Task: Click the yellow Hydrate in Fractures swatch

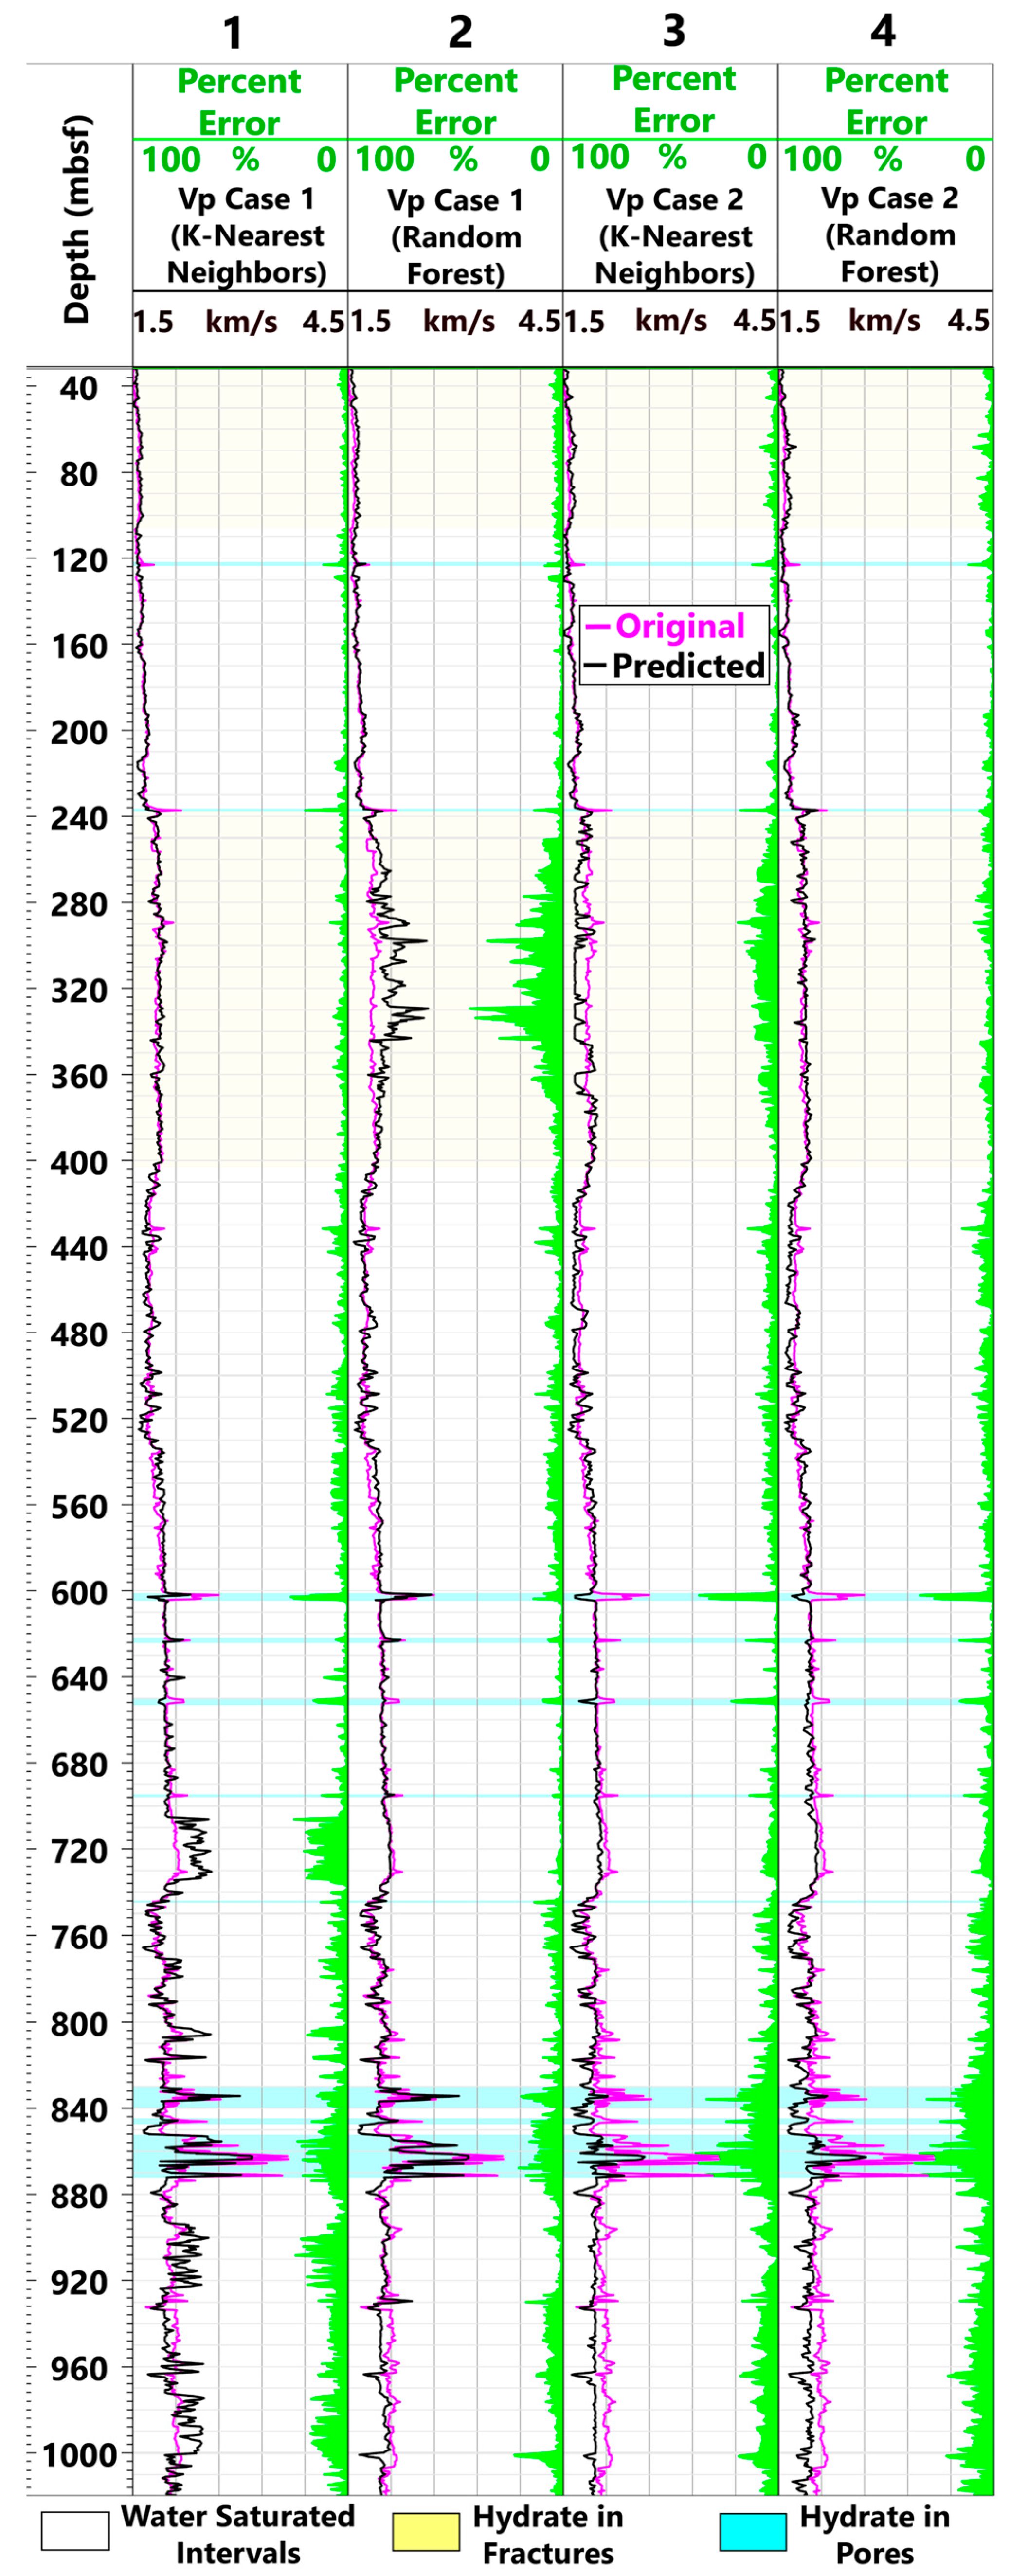Action: click(426, 2531)
